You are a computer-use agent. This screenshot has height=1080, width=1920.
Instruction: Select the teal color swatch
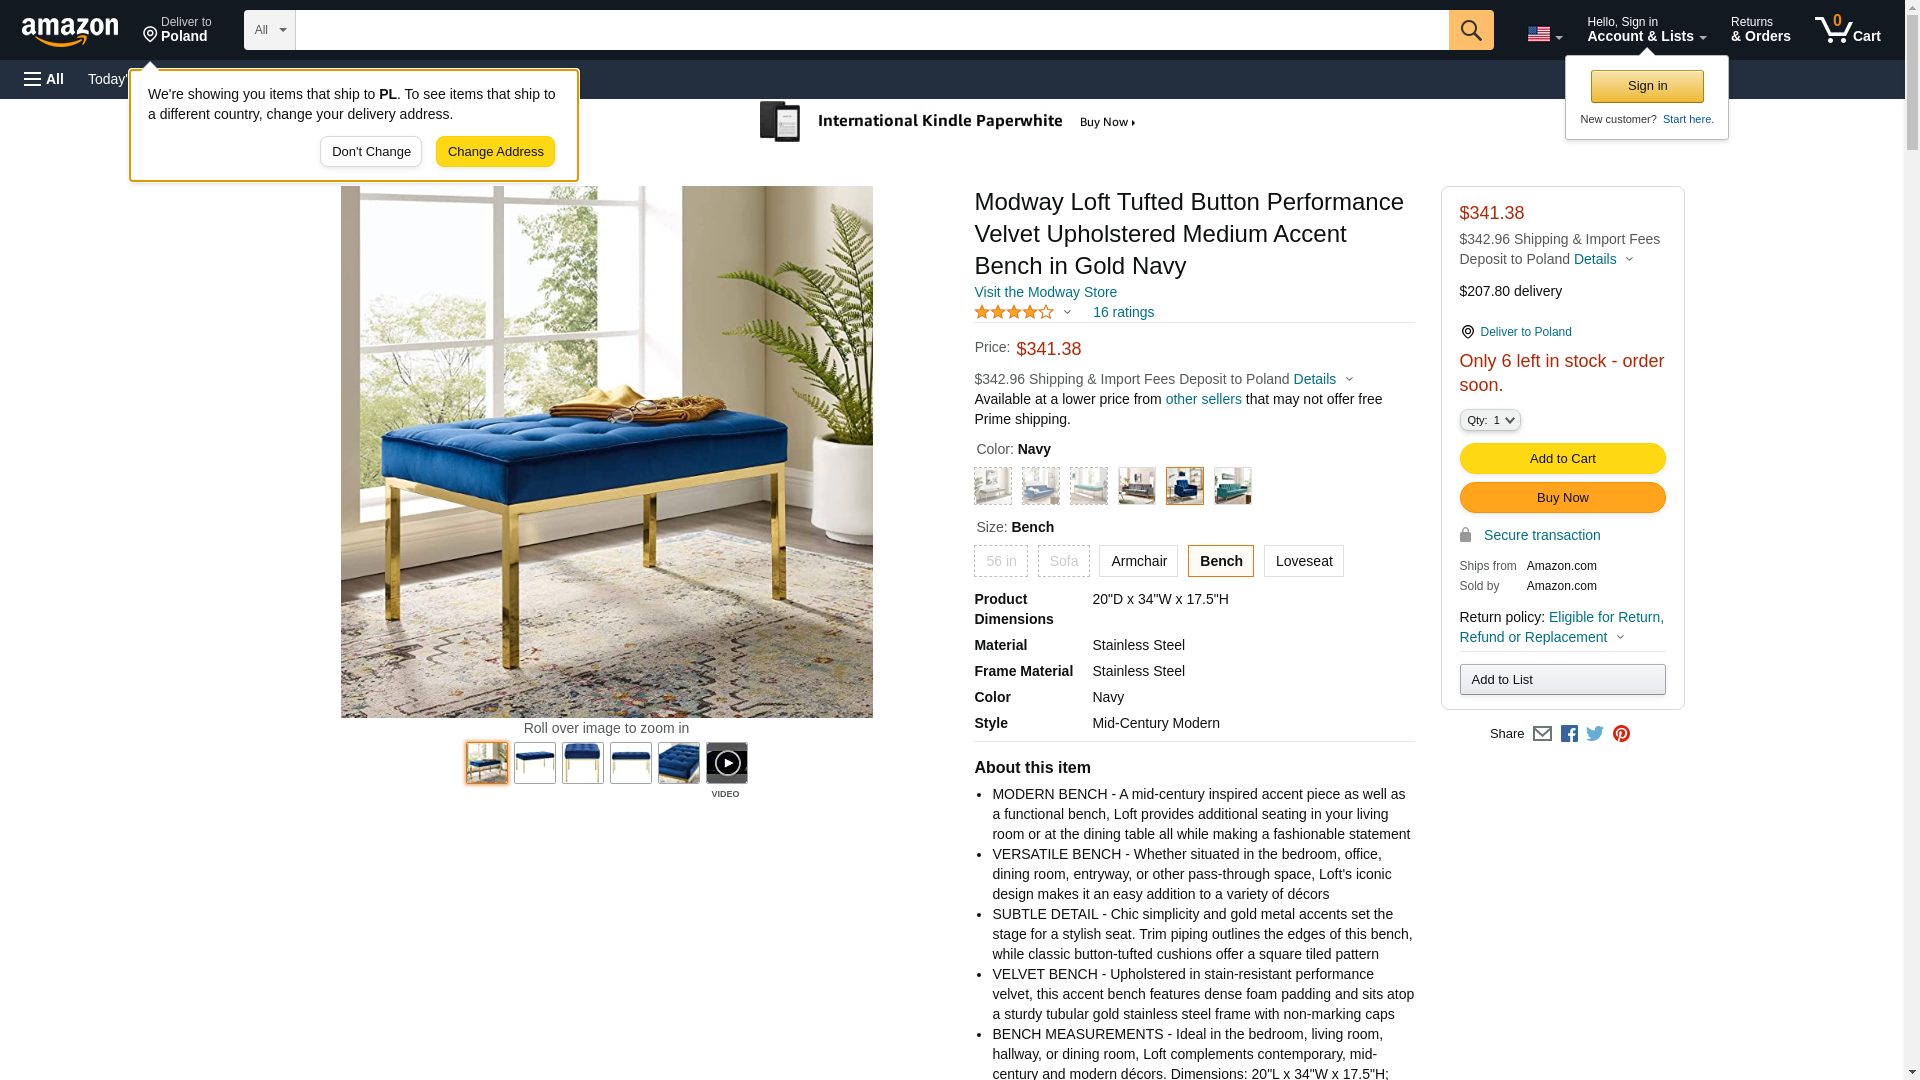pos(1232,486)
